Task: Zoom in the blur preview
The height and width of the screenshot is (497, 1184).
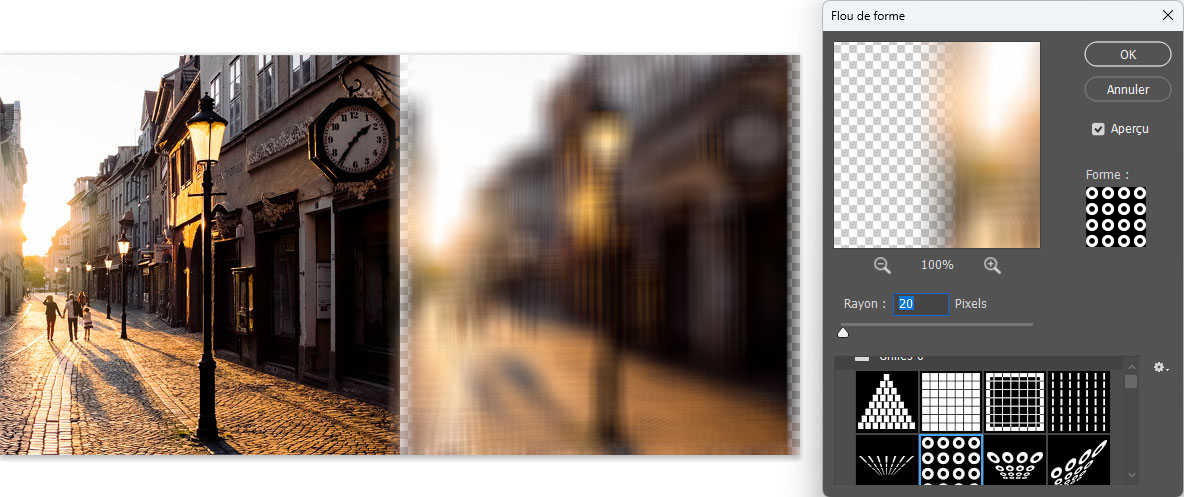Action: tap(992, 265)
